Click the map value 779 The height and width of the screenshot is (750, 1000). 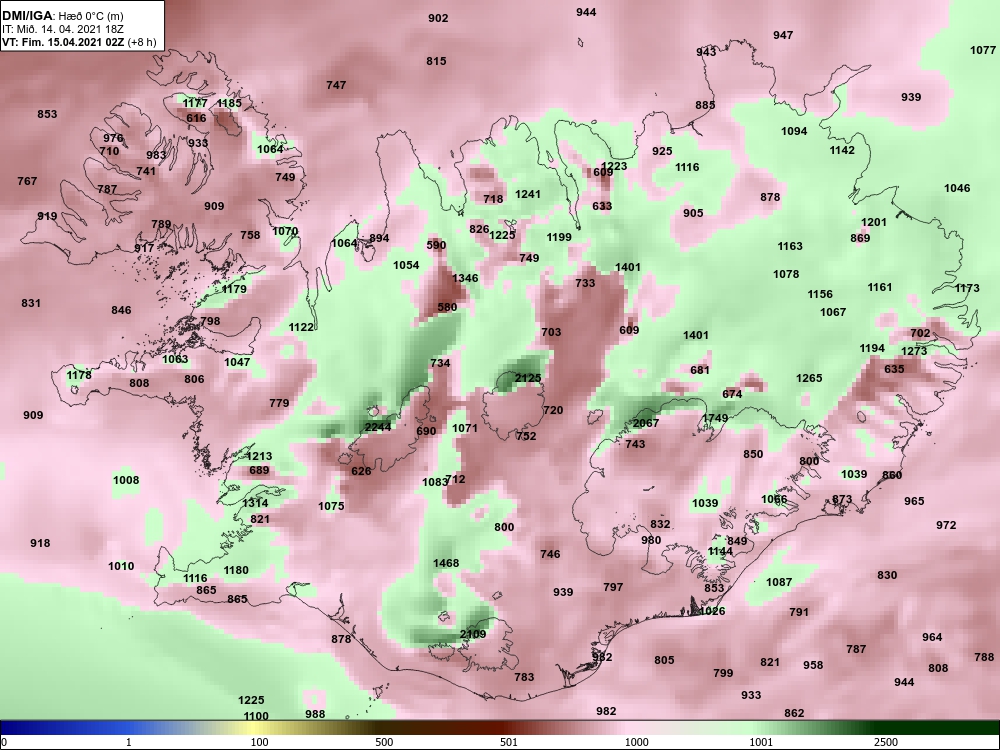[x=279, y=403]
